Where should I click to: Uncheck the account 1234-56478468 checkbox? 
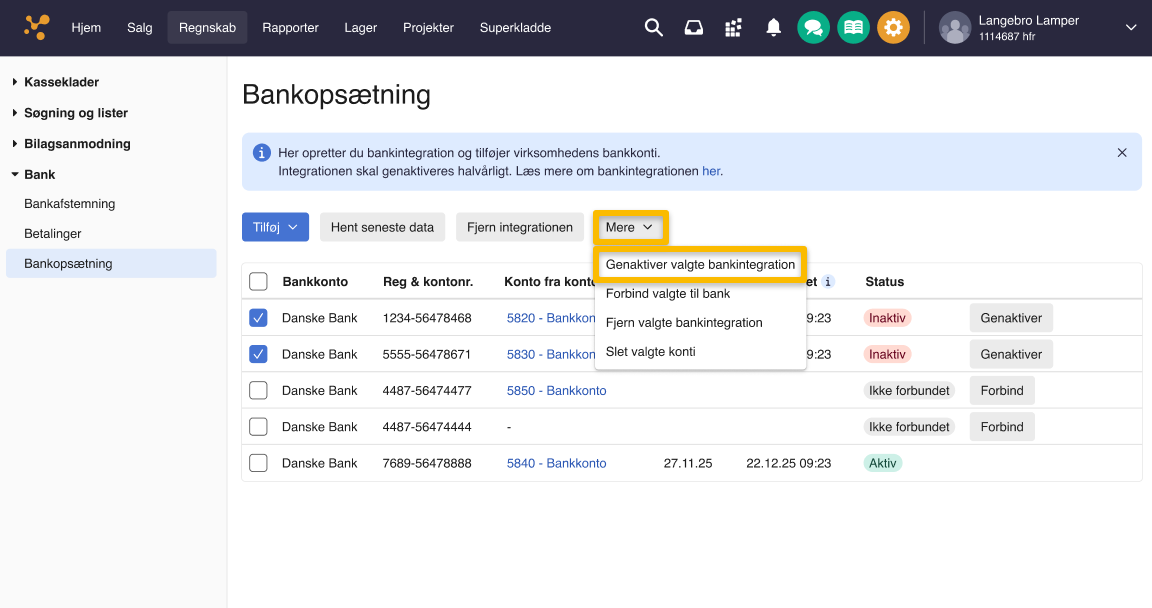(x=258, y=318)
